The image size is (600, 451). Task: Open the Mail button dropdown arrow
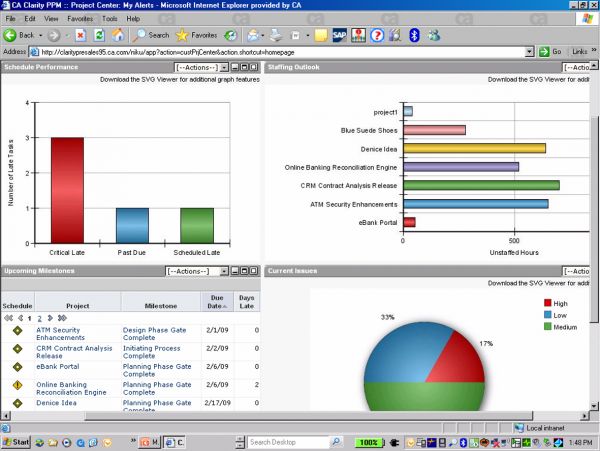tap(262, 36)
